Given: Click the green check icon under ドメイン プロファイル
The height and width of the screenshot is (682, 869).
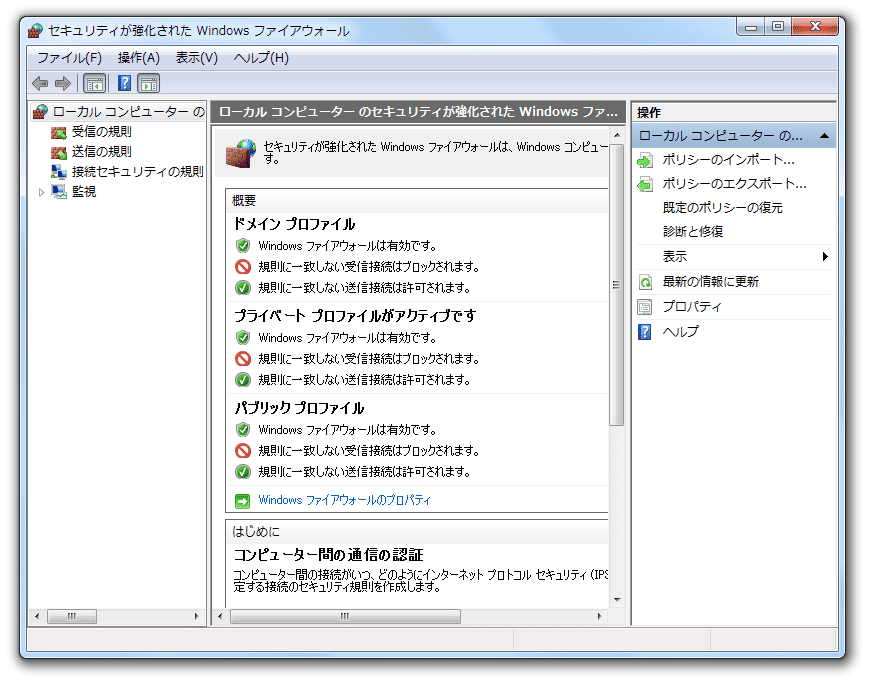Looking at the screenshot, I should click(242, 288).
